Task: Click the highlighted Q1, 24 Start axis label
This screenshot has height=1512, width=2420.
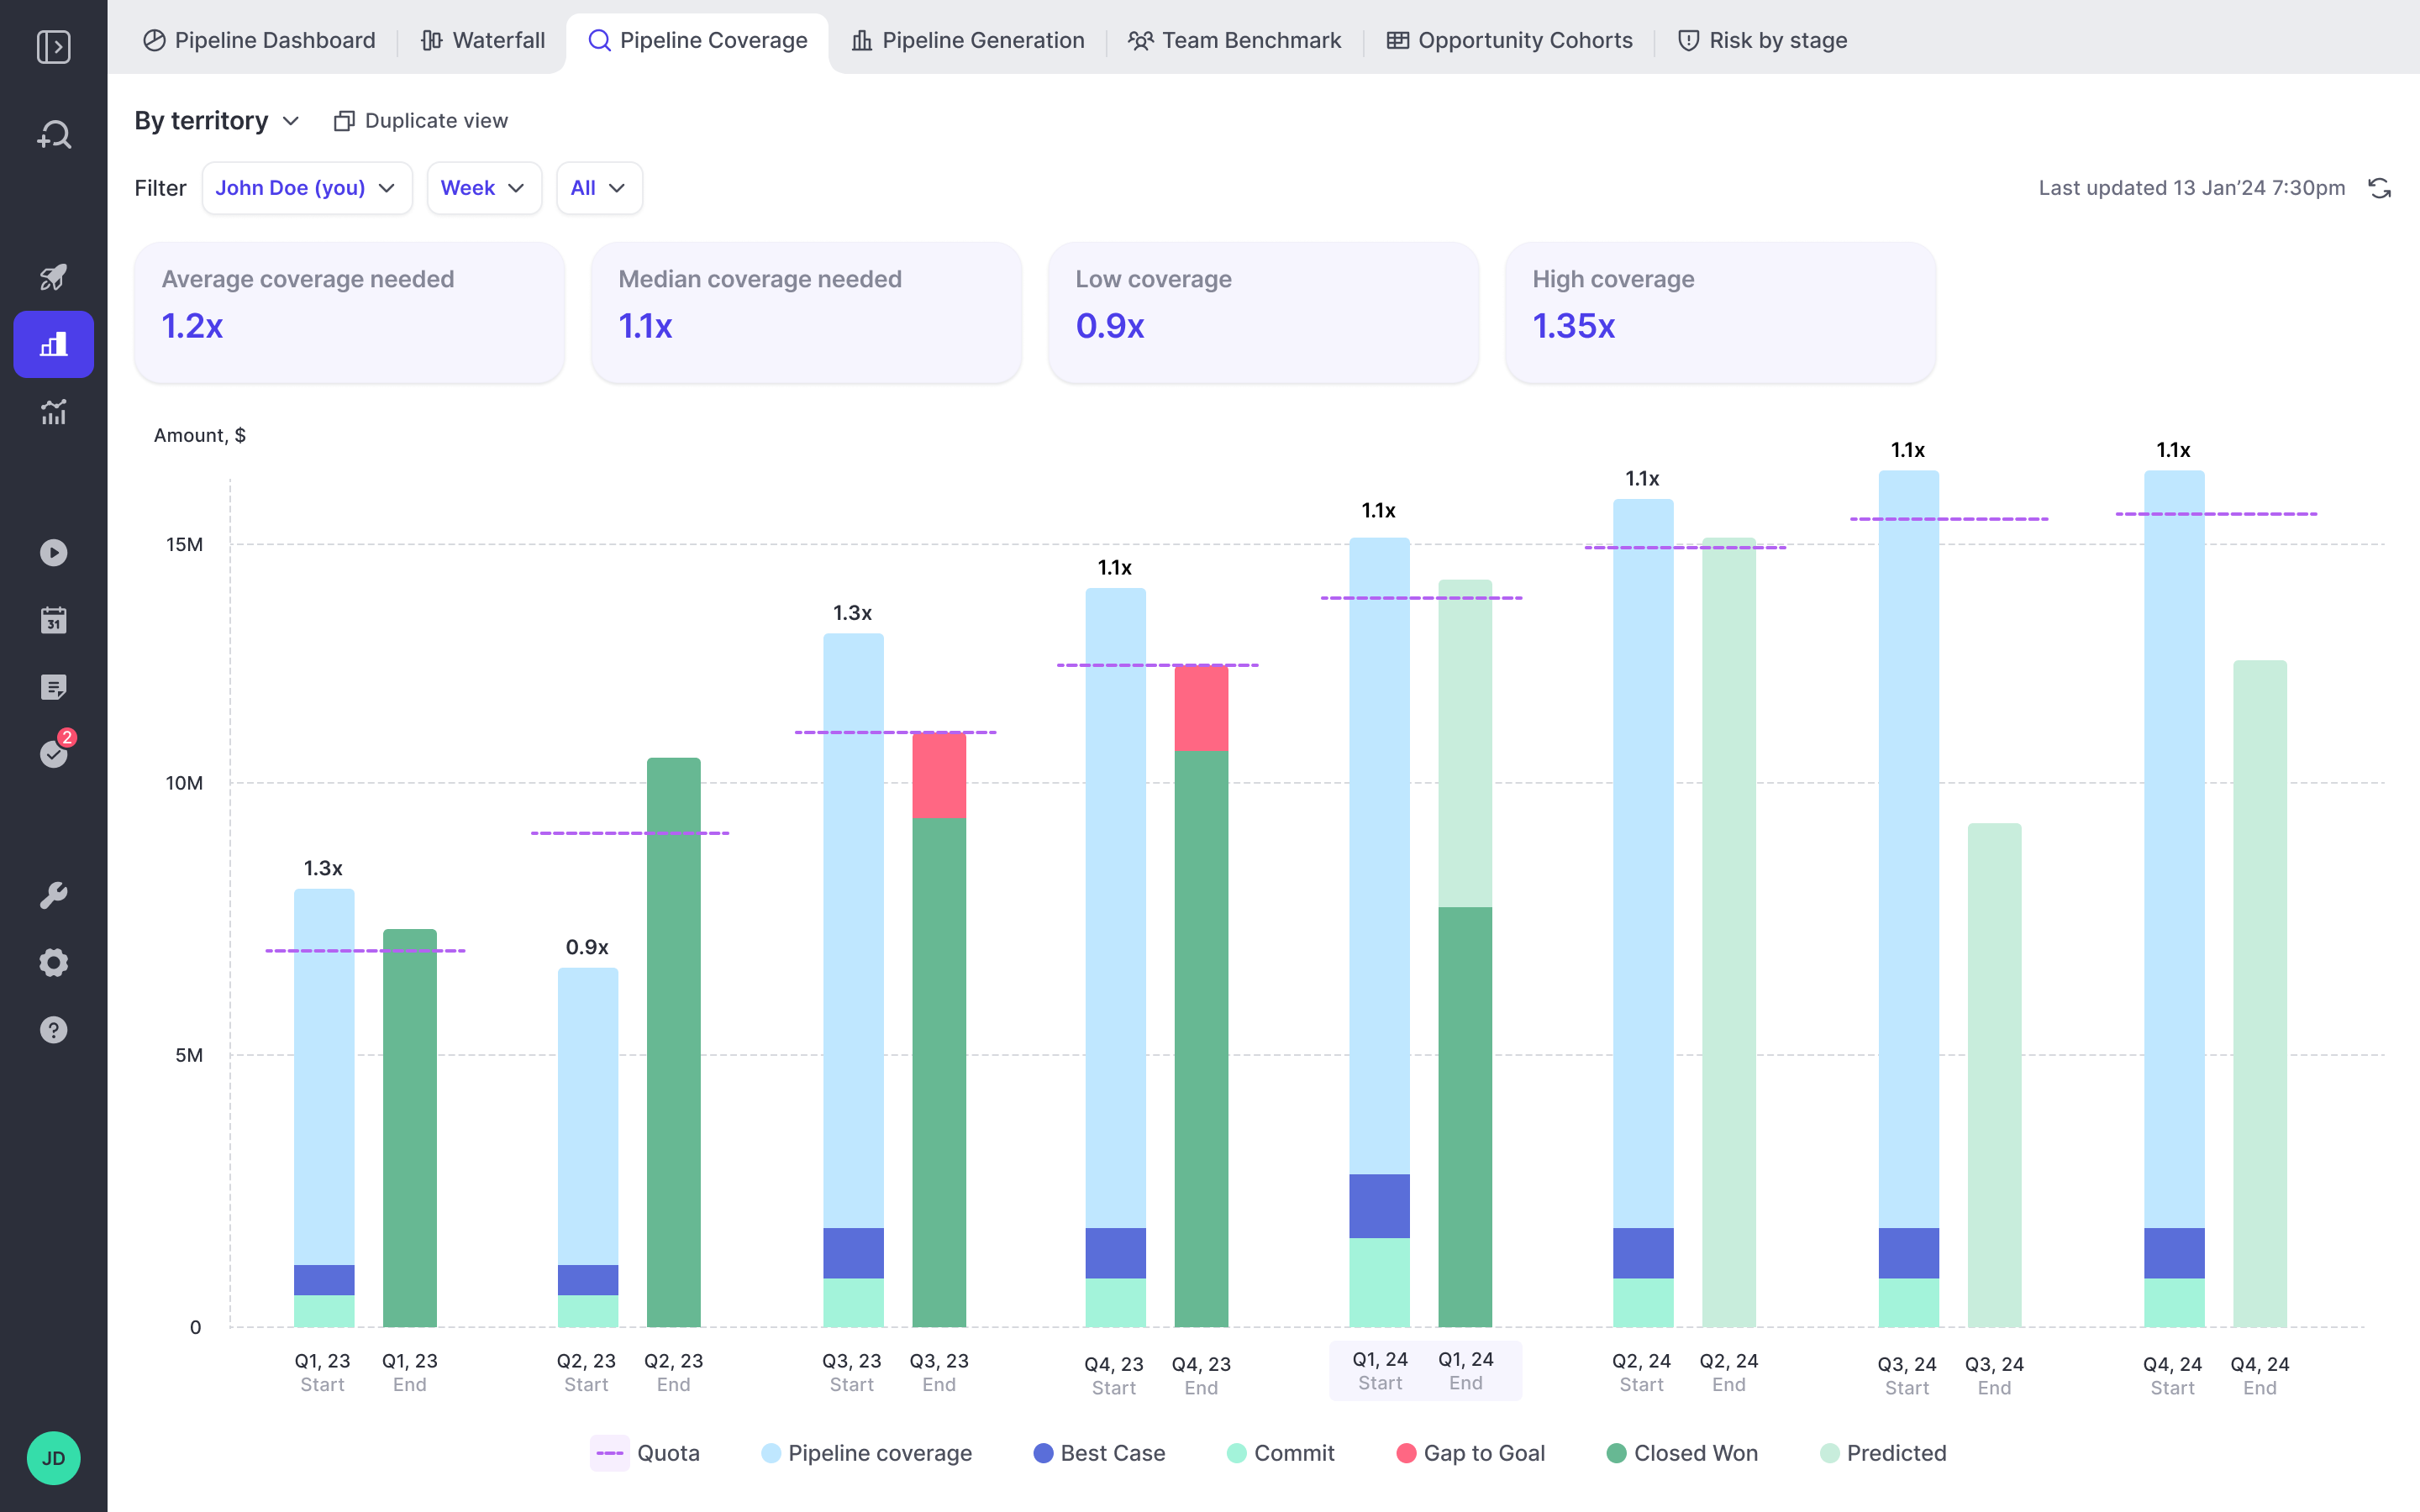Action: pyautogui.click(x=1380, y=1371)
